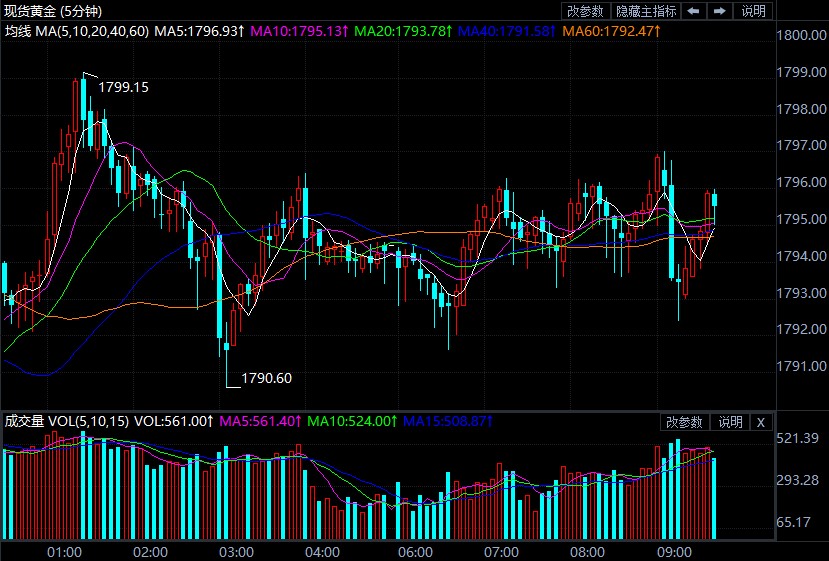Screen dimensions: 829x561
Task: Click the 1799.00 price axis label
Action: [x=801, y=72]
